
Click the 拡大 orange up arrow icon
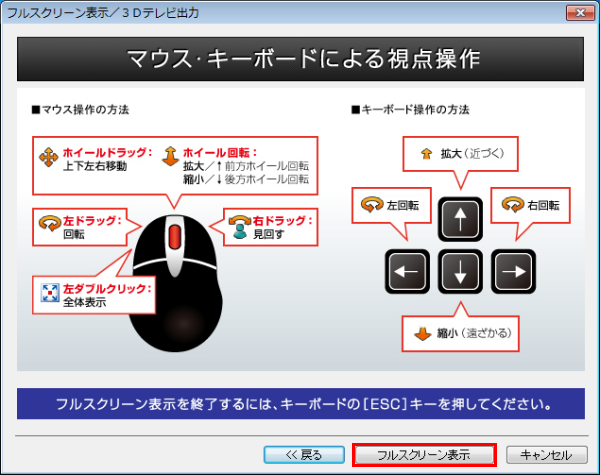(424, 155)
